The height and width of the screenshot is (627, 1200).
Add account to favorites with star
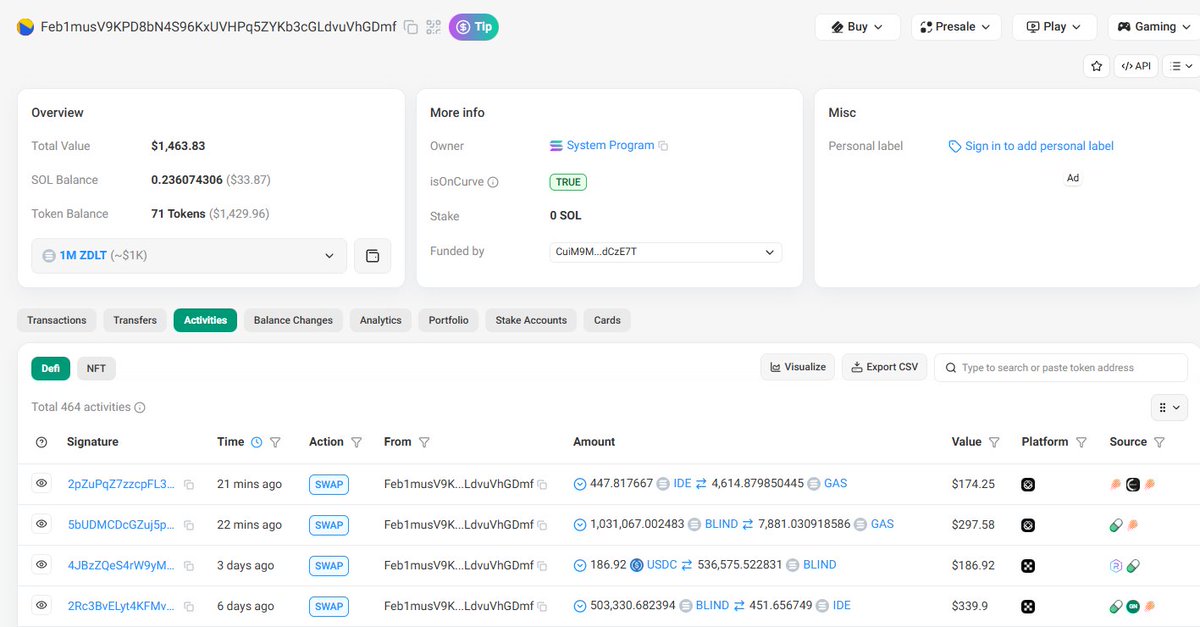click(x=1097, y=66)
